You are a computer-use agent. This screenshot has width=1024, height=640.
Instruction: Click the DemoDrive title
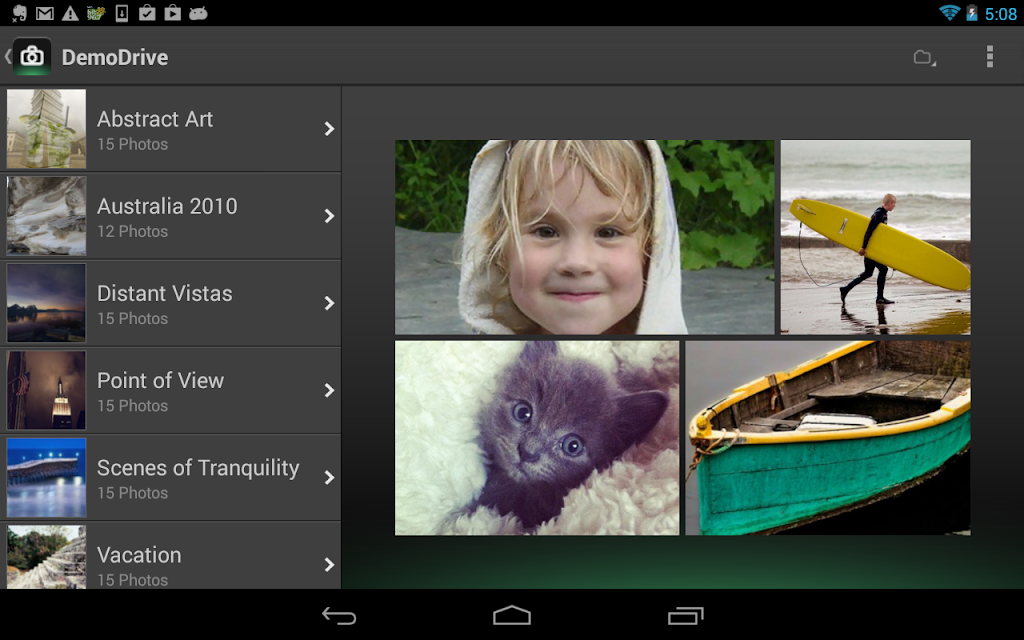click(x=115, y=57)
